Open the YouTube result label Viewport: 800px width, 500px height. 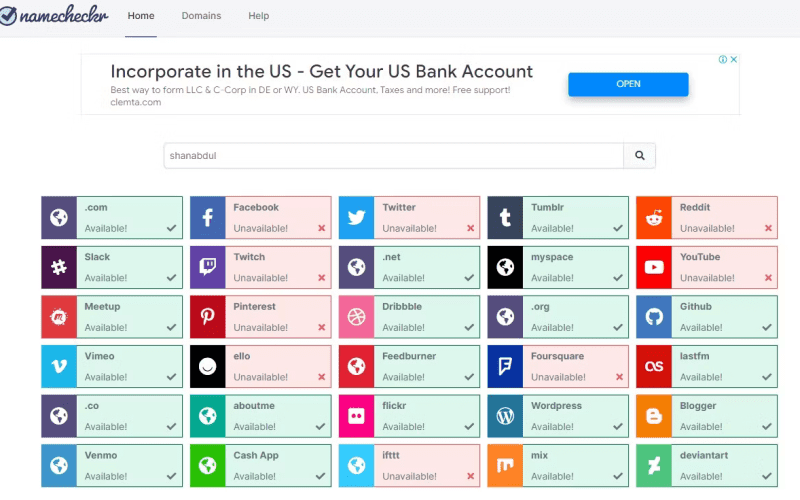pyautogui.click(x=700, y=257)
